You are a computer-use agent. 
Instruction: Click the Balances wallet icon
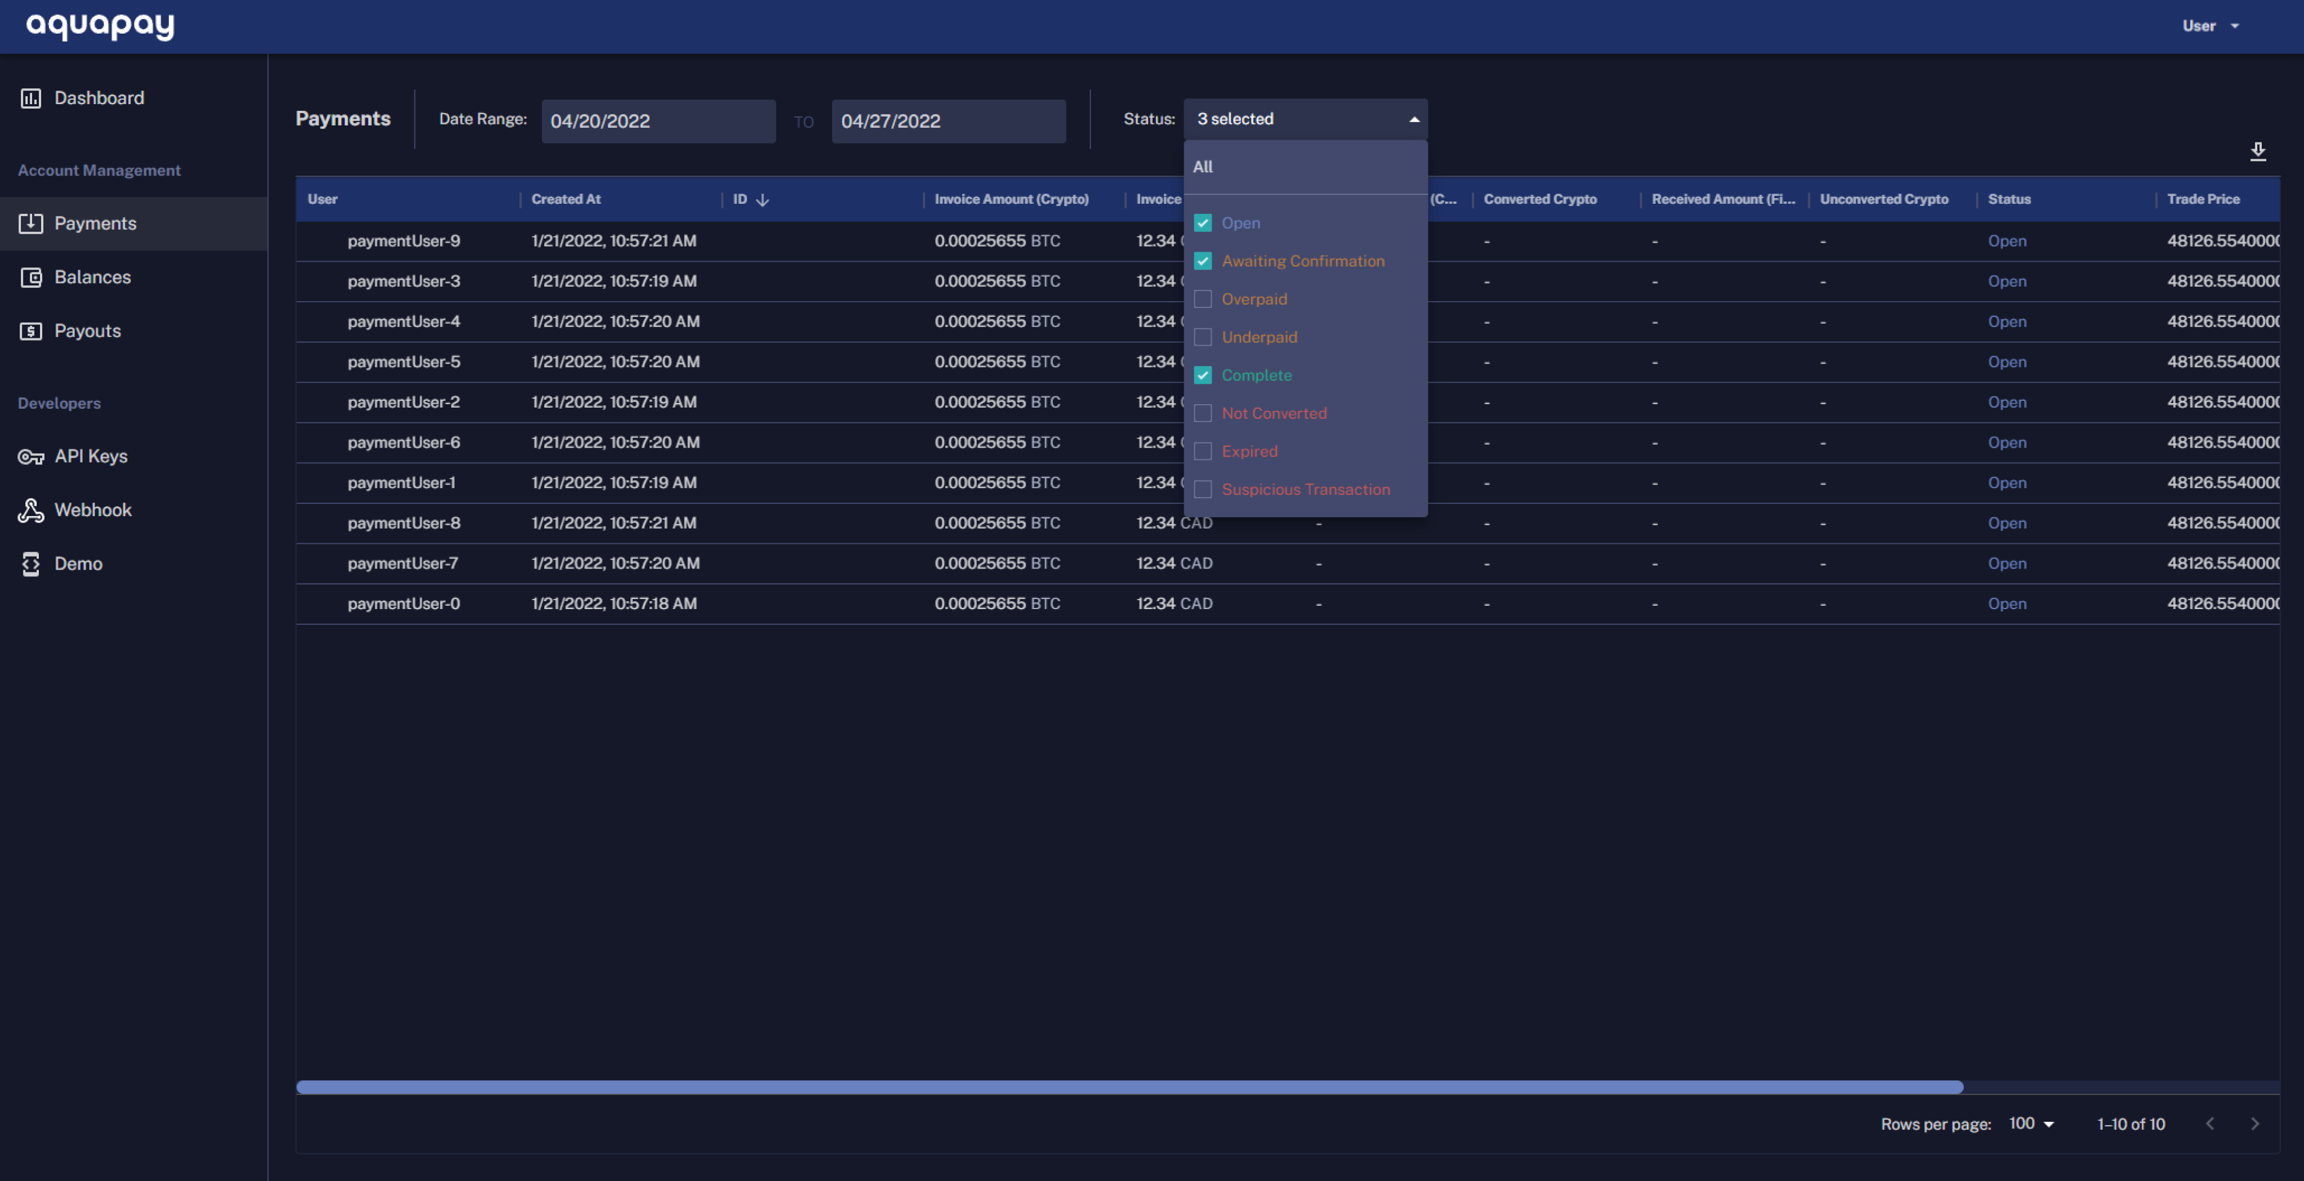click(x=31, y=277)
